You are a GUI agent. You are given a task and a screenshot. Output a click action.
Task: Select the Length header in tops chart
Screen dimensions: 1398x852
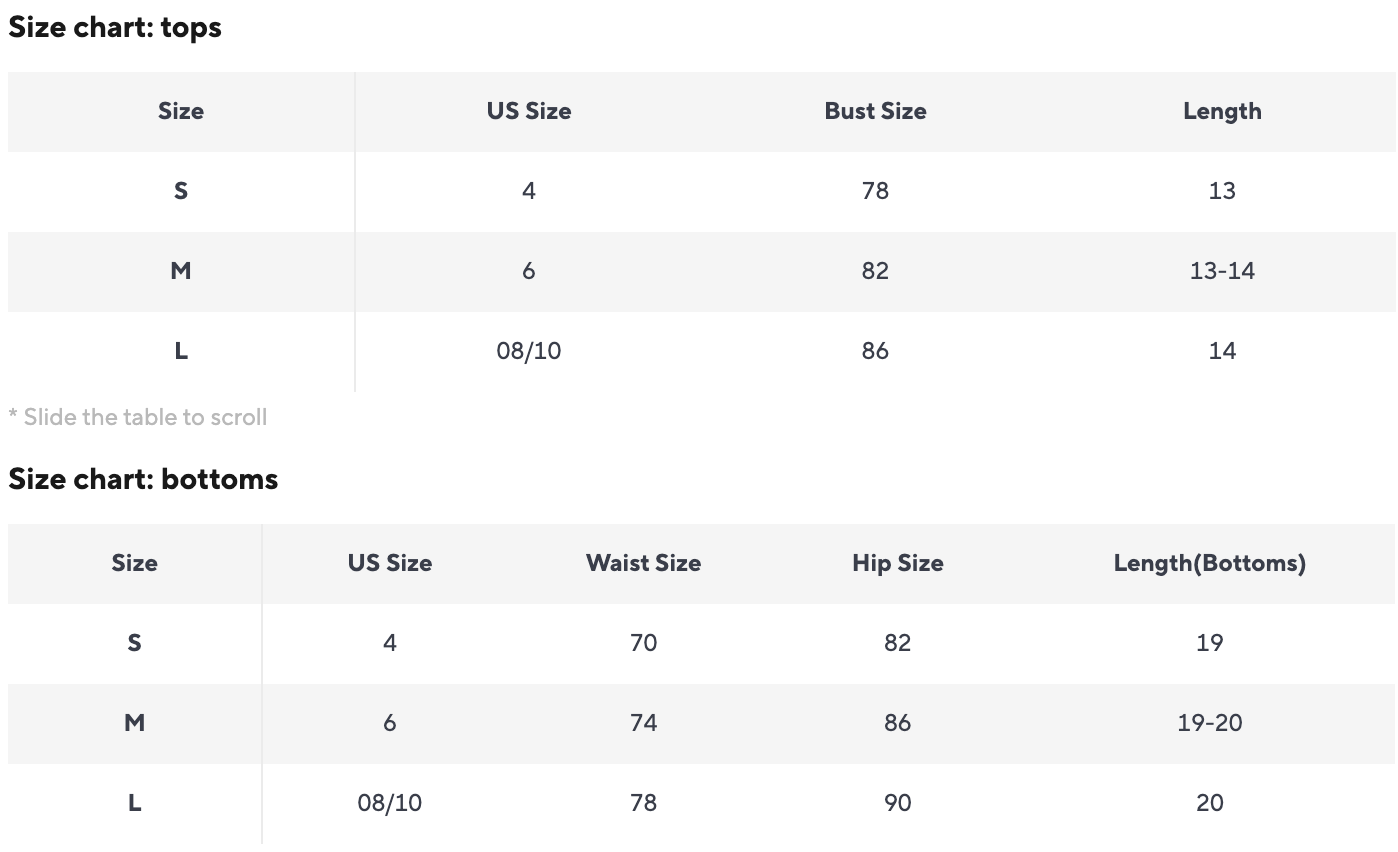coord(1221,111)
